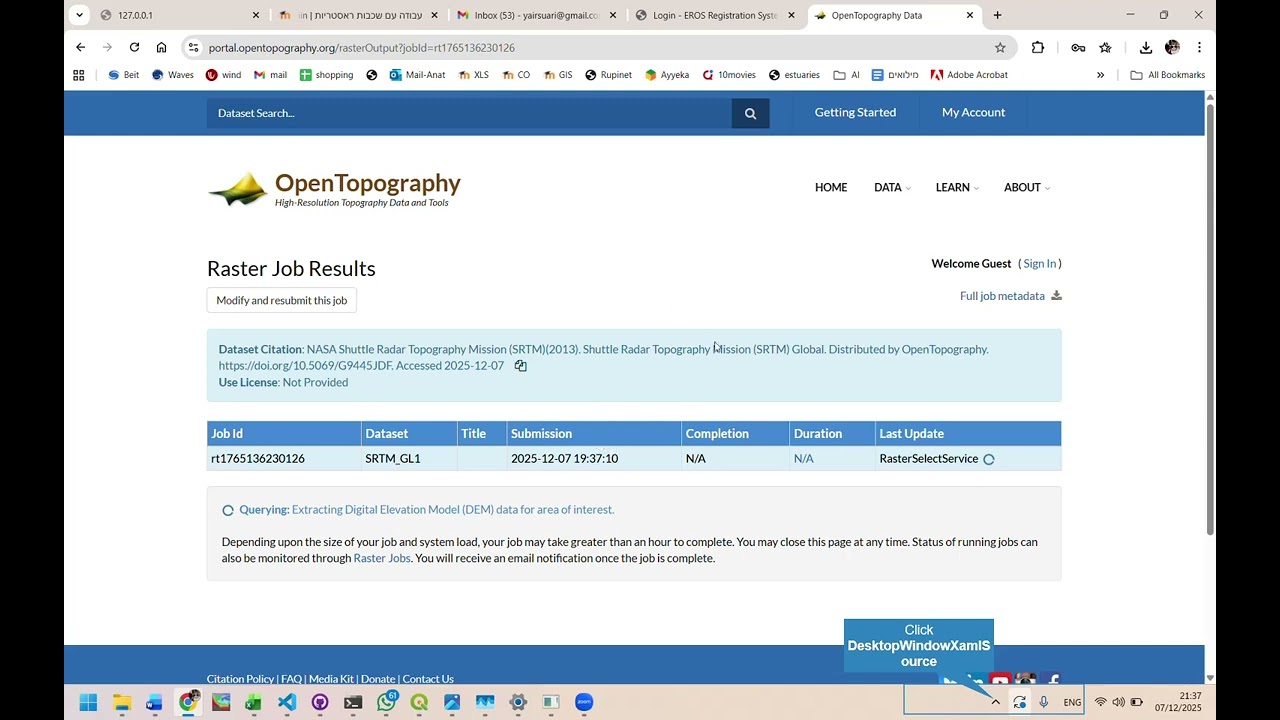This screenshot has height=720, width=1280.
Task: Click the OpenTopography logo
Action: [x=334, y=189]
